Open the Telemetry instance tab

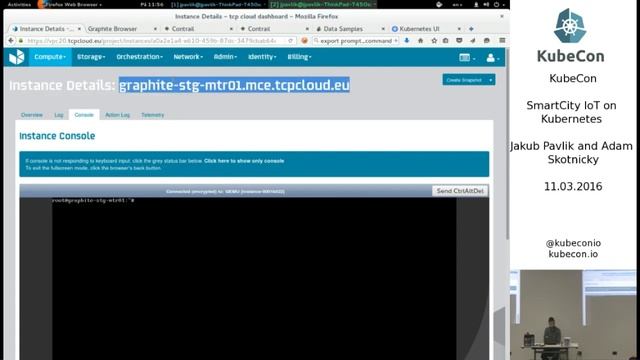153,115
